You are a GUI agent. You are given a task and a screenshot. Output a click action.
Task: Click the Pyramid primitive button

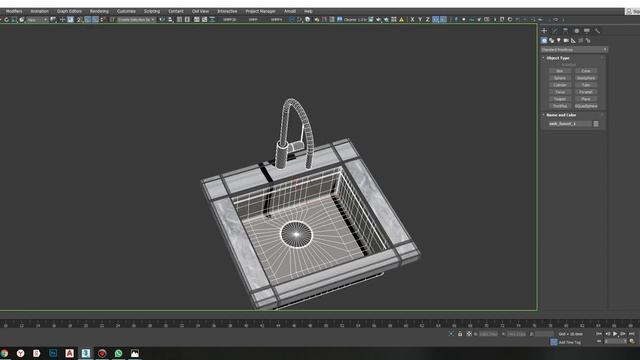point(586,92)
